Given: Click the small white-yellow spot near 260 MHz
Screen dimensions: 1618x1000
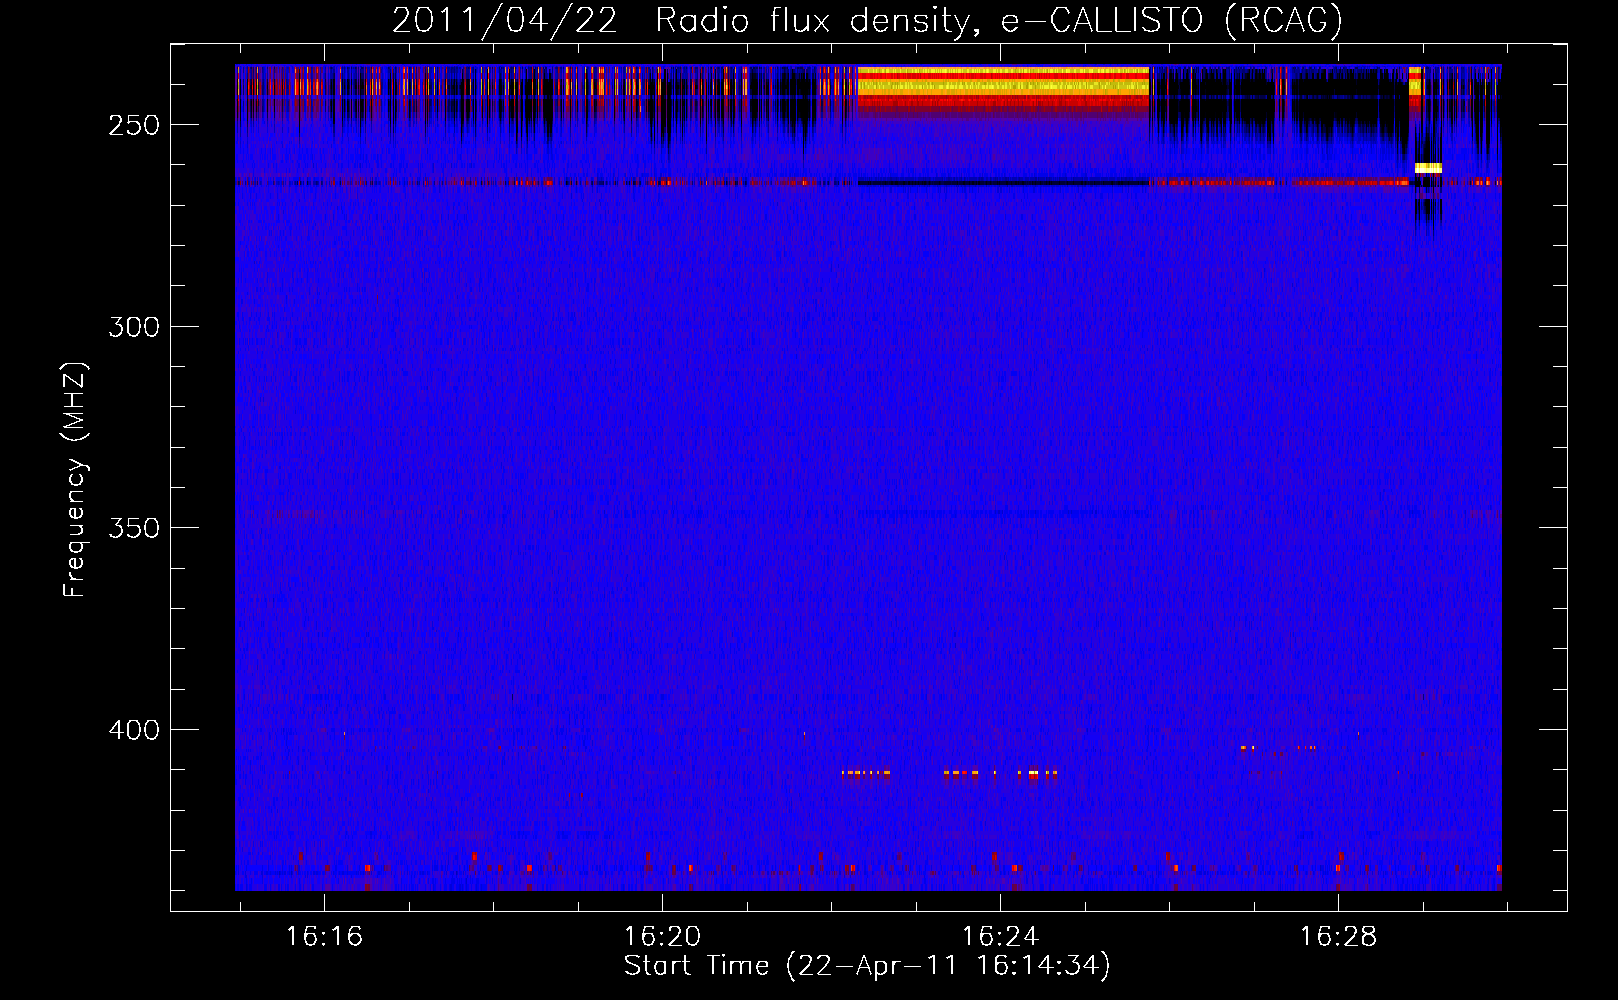Looking at the screenshot, I should pos(1428,168).
